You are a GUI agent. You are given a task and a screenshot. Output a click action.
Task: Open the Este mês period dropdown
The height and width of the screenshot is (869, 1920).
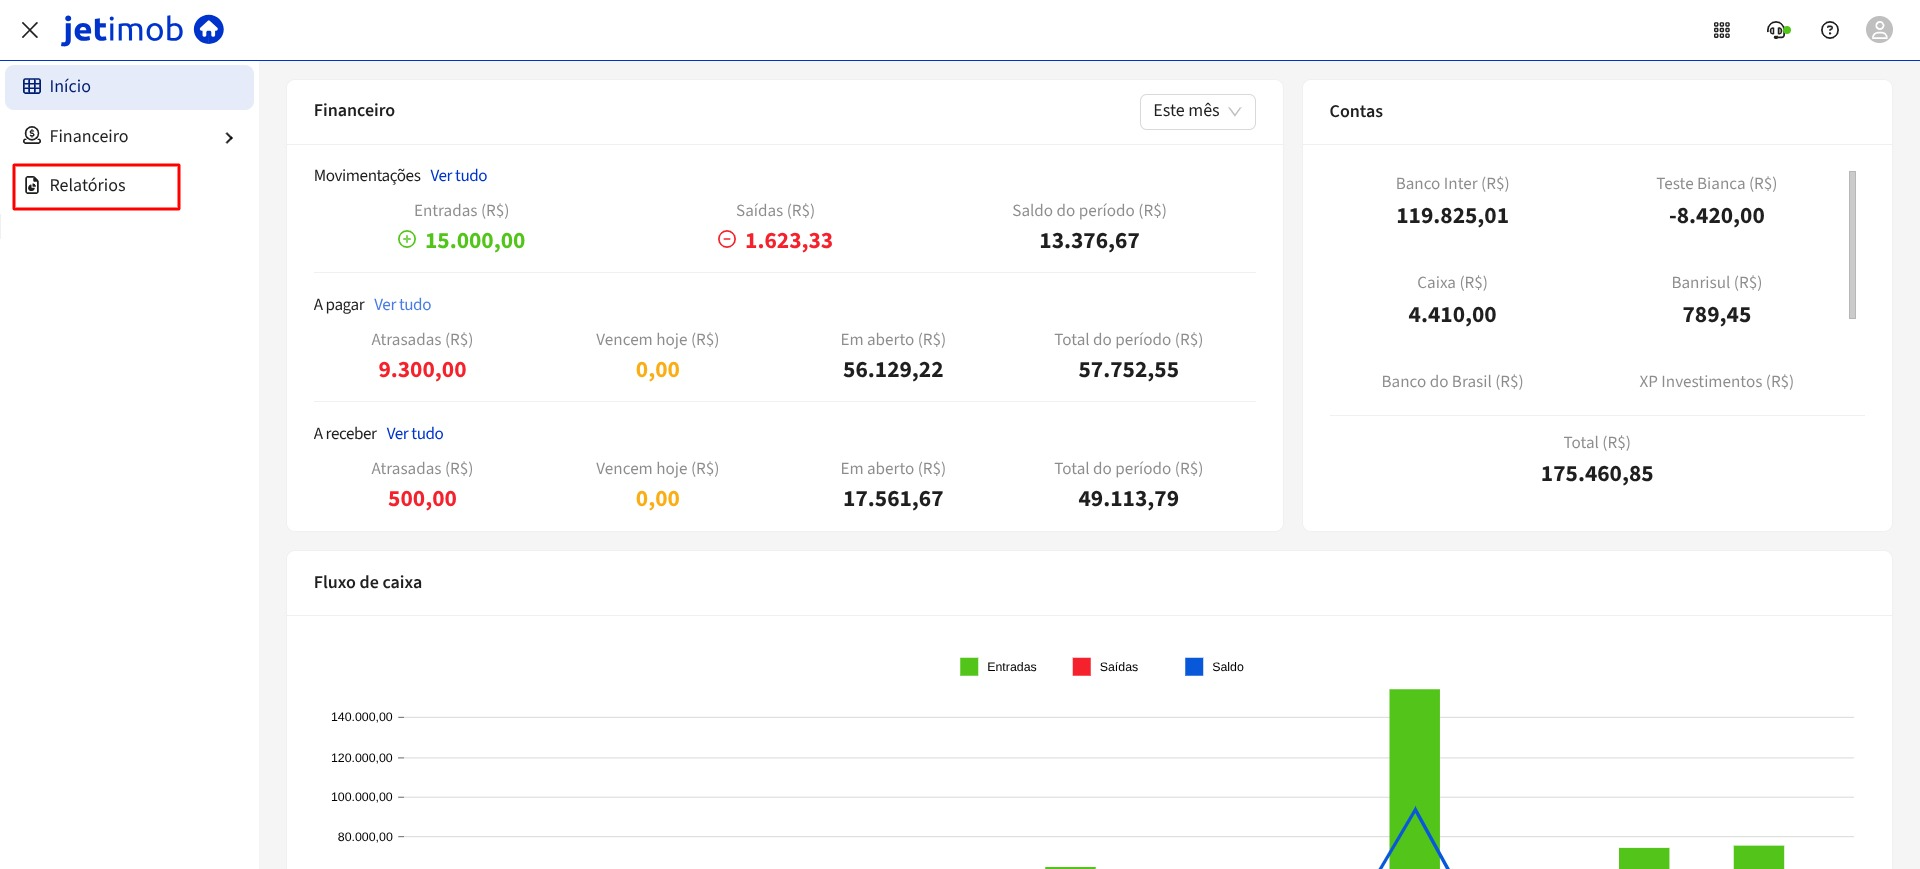(1197, 111)
